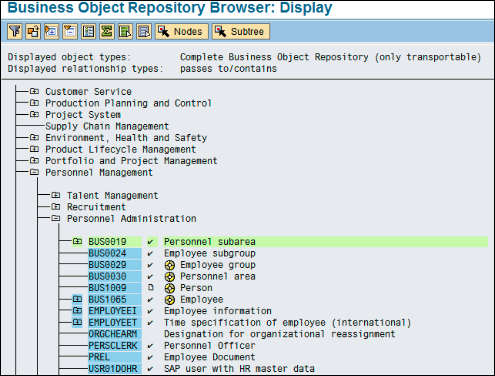Click the green list-with-arrow toolbar icon
This screenshot has width=495, height=376.
[x=125, y=32]
